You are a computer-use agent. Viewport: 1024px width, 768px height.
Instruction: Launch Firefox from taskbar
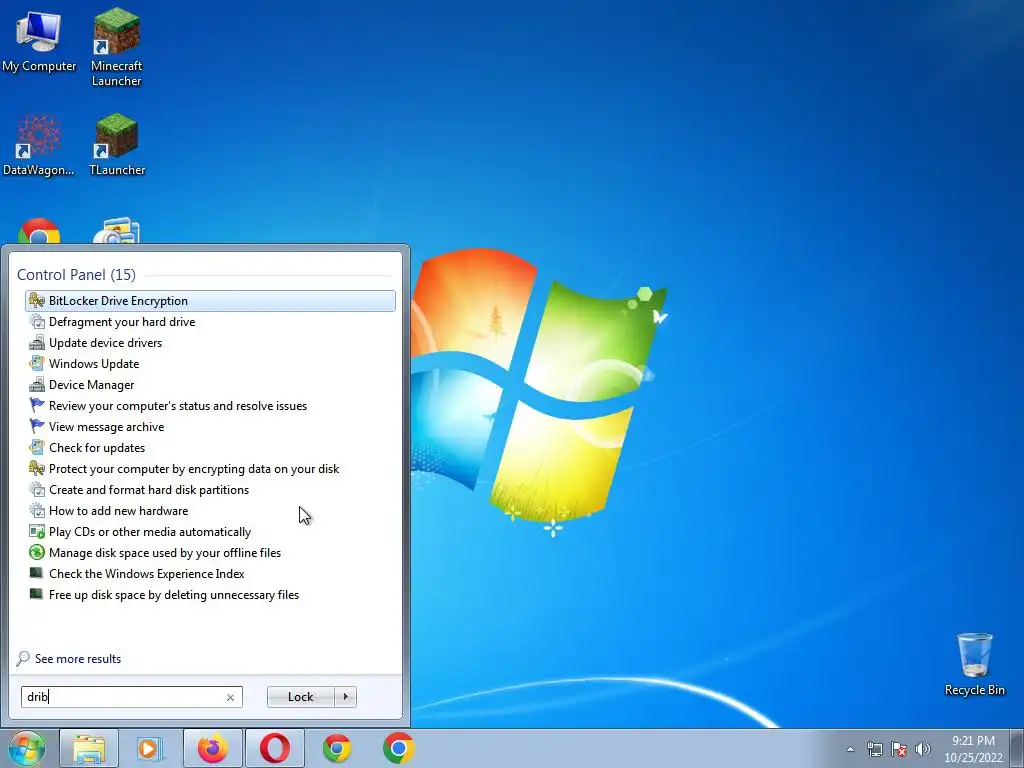[213, 748]
